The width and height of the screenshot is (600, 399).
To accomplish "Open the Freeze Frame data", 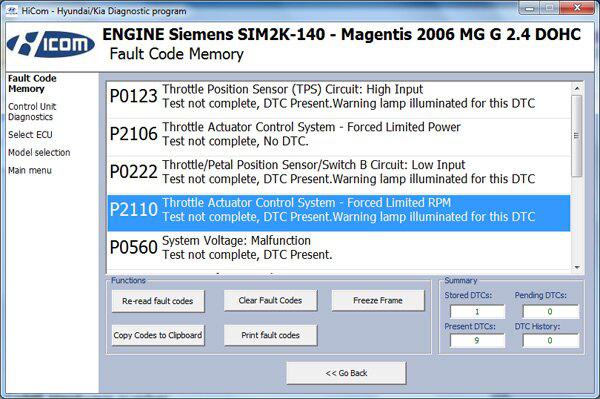I will click(x=378, y=300).
